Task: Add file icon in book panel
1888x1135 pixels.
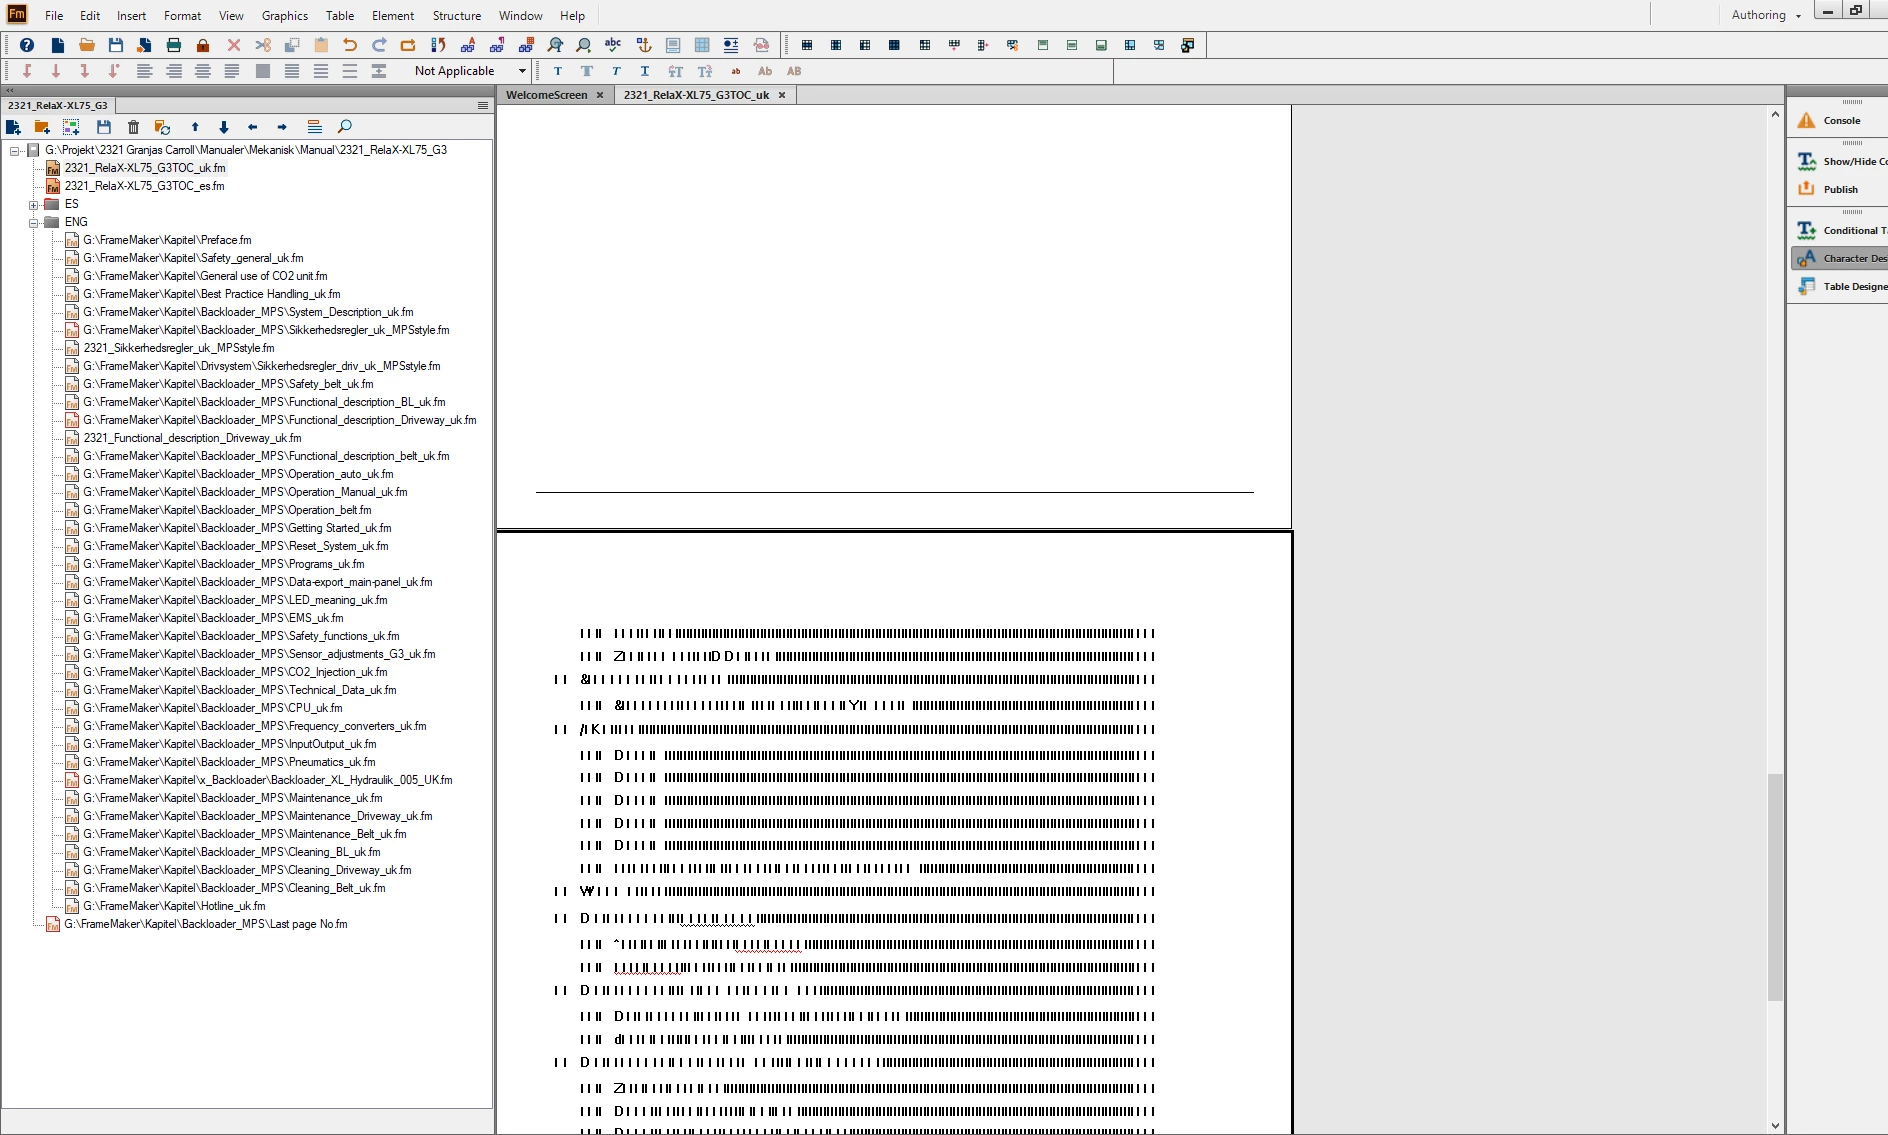Action: (13, 127)
